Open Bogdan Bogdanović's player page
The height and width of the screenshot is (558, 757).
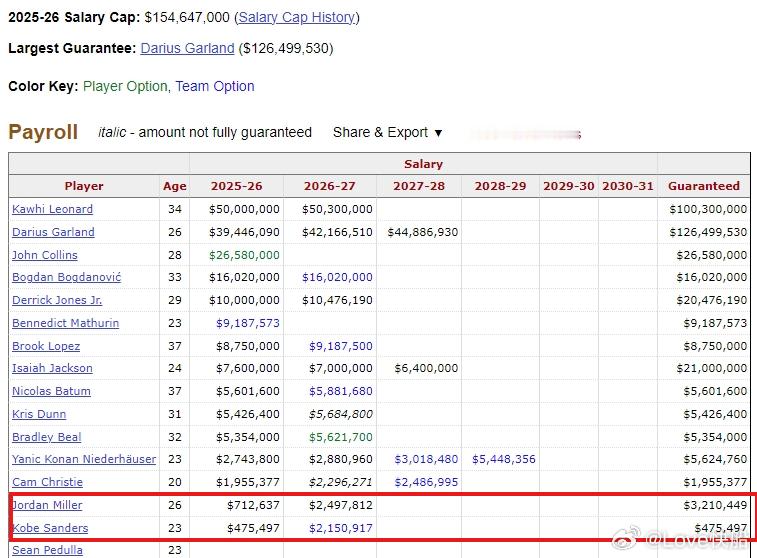[66, 277]
